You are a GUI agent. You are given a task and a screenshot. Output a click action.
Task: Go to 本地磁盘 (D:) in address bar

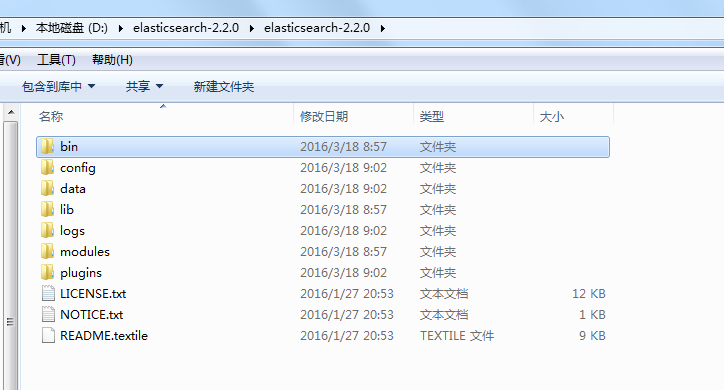pos(72,28)
